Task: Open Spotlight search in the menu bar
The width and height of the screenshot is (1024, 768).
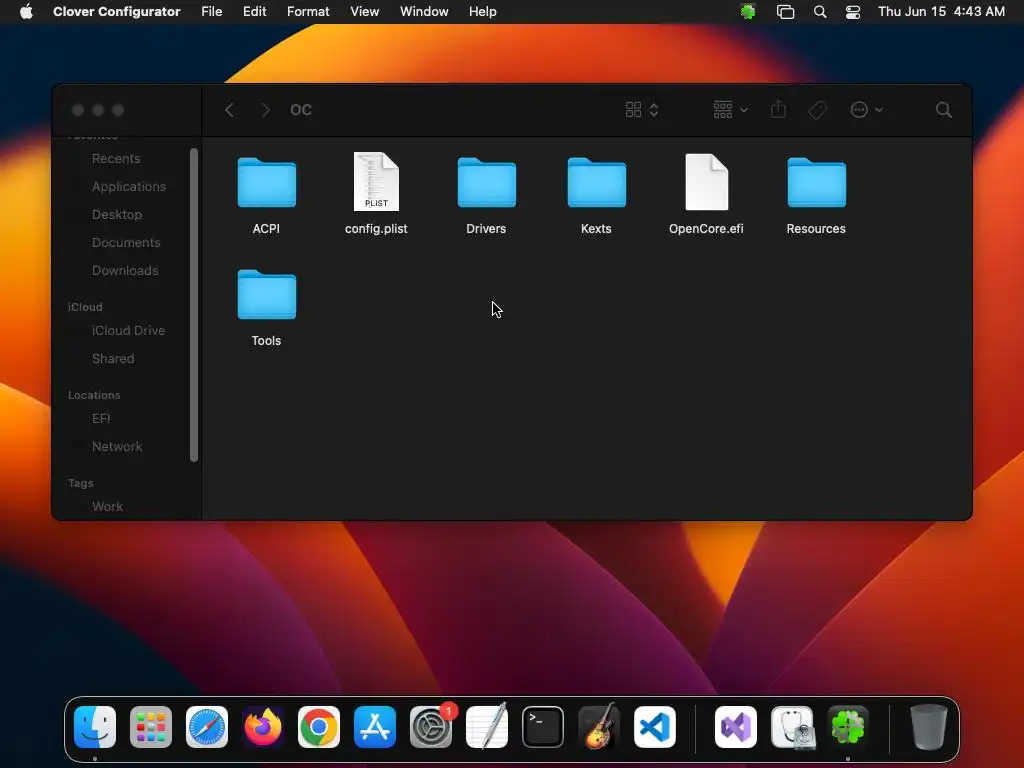Action: (820, 12)
